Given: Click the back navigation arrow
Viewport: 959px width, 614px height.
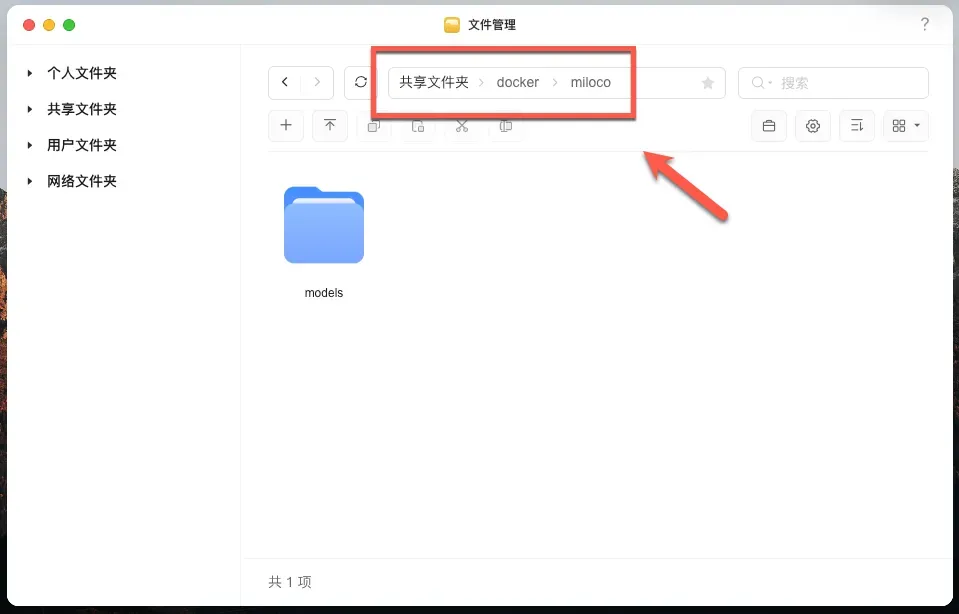Looking at the screenshot, I should coord(285,83).
